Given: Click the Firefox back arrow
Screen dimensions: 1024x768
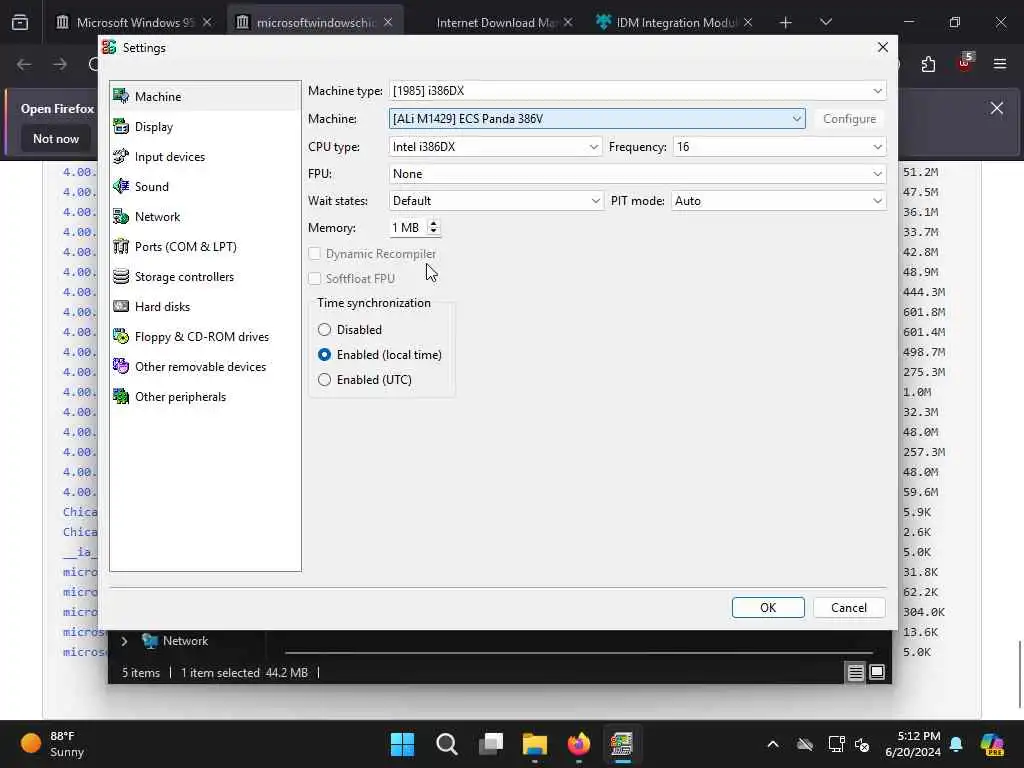Looking at the screenshot, I should point(24,64).
